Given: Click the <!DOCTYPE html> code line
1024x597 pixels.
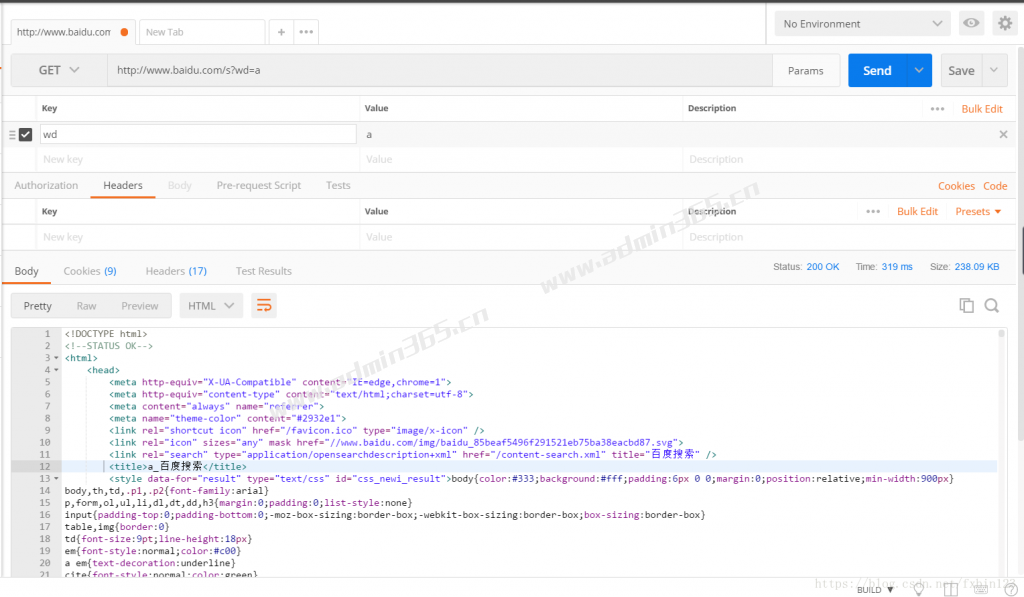Looking at the screenshot, I should pos(106,334).
